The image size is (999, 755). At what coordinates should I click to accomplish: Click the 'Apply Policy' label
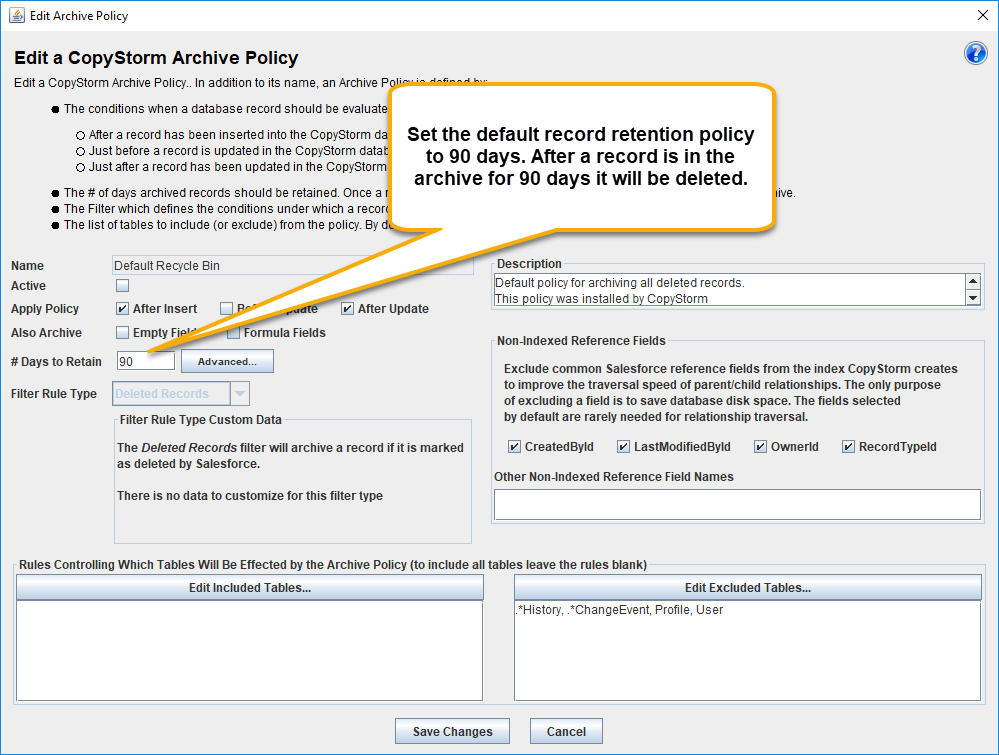pyautogui.click(x=45, y=309)
